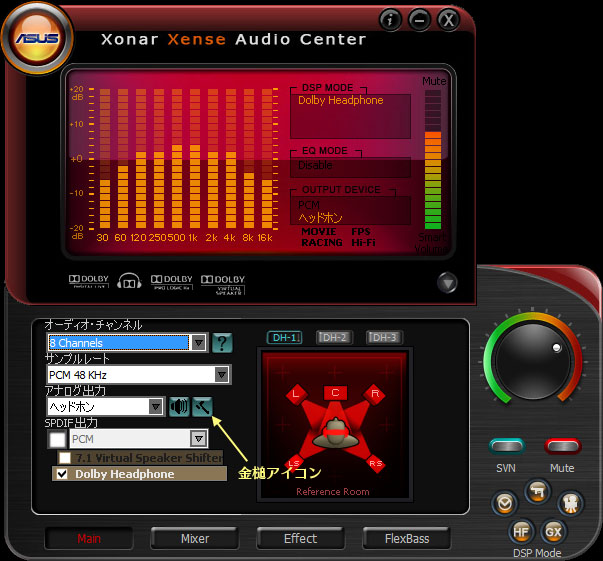This screenshot has height=561, width=603.
Task: Select the R speaker in room view
Action: click(375, 393)
